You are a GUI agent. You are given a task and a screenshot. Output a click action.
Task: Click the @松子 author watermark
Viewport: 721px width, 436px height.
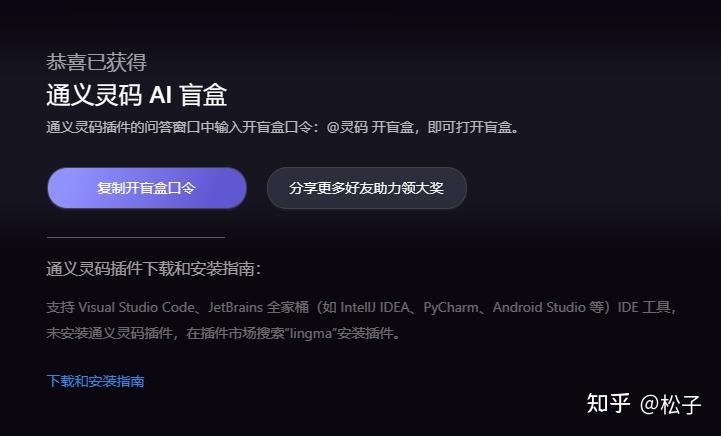[670, 404]
